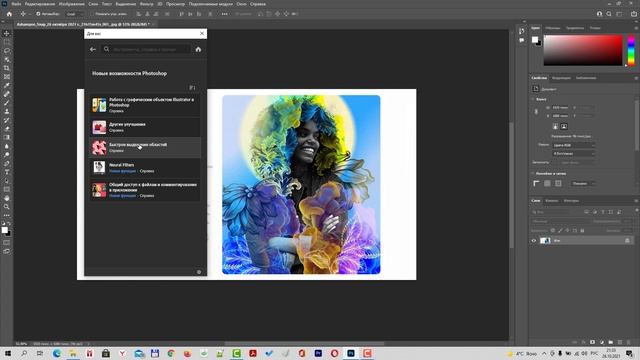640x360 pixels.
Task: Open the 'Другие улучшения' list item
Action: coord(145,127)
